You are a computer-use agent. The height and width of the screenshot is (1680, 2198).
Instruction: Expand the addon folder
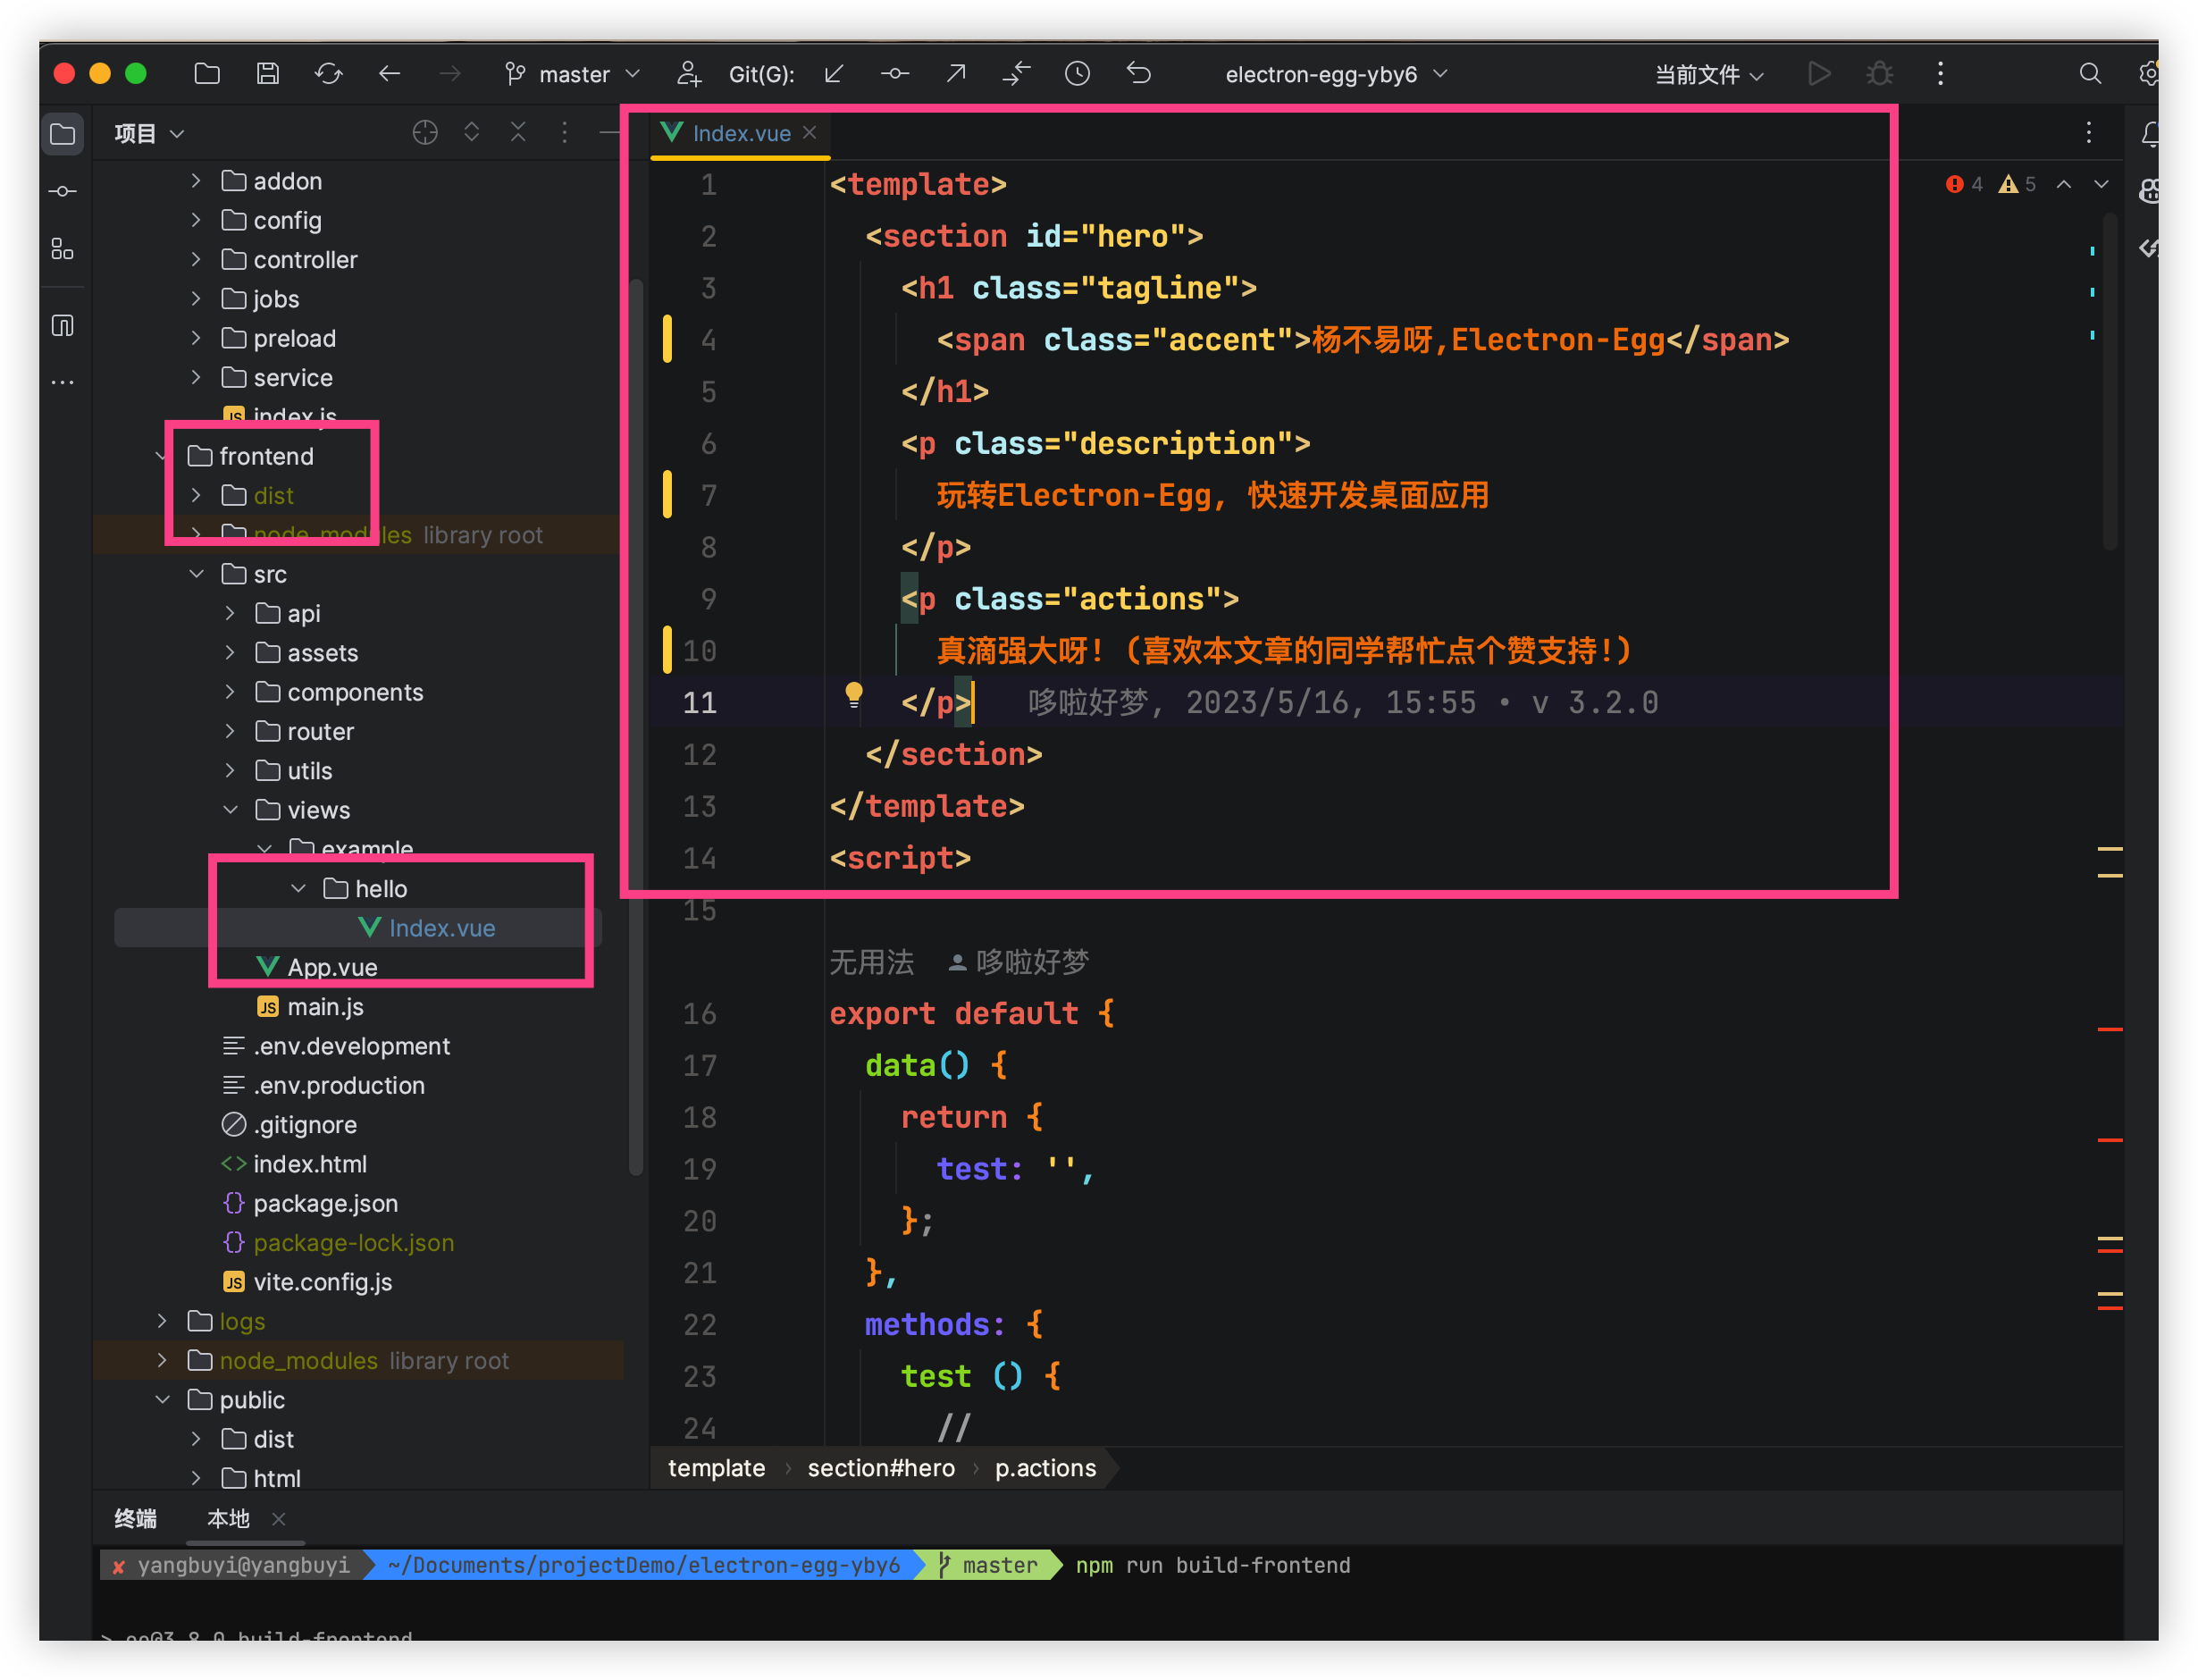[196, 181]
